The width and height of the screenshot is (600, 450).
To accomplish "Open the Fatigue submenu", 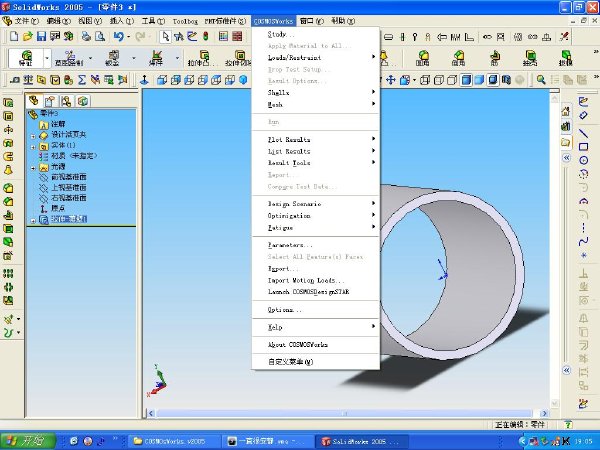I will pyautogui.click(x=316, y=228).
